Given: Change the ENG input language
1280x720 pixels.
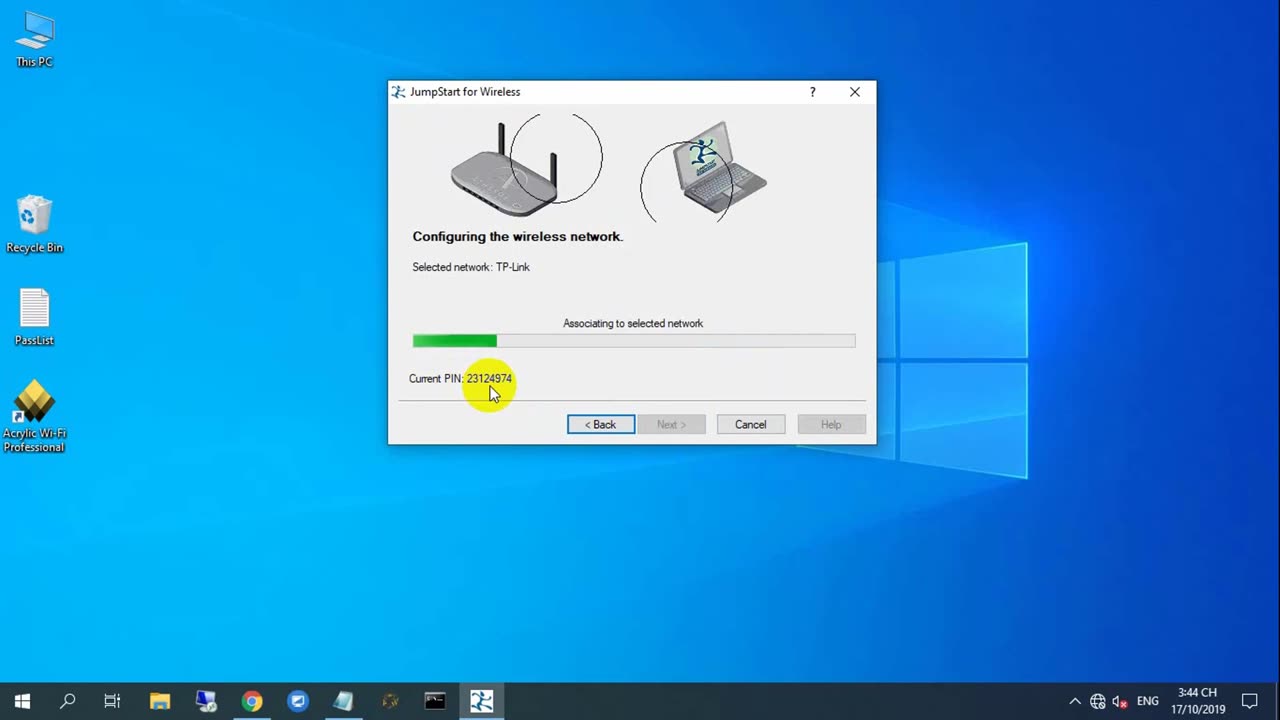Looking at the screenshot, I should 1148,701.
